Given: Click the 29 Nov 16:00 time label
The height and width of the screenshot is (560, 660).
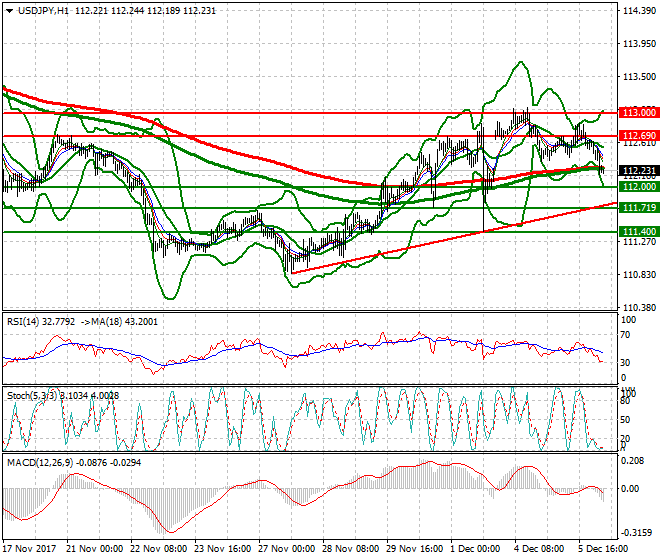Looking at the screenshot, I should point(415,549).
